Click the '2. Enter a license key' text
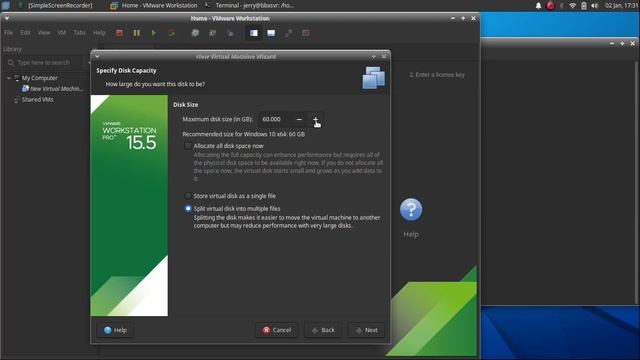This screenshot has width=640, height=360. (x=437, y=75)
